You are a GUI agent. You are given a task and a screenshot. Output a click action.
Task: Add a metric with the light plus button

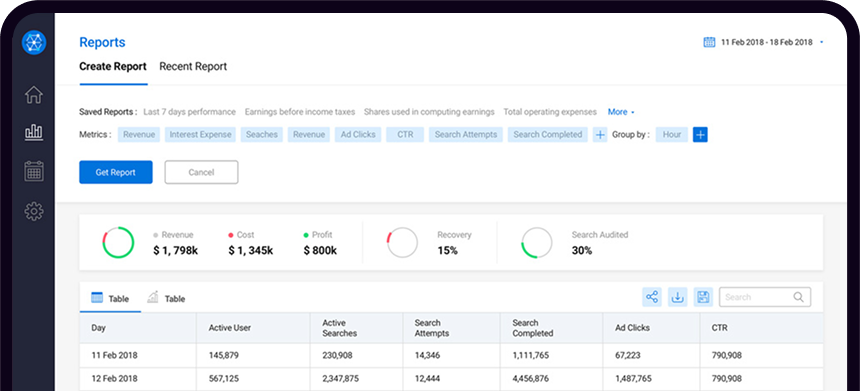[600, 135]
